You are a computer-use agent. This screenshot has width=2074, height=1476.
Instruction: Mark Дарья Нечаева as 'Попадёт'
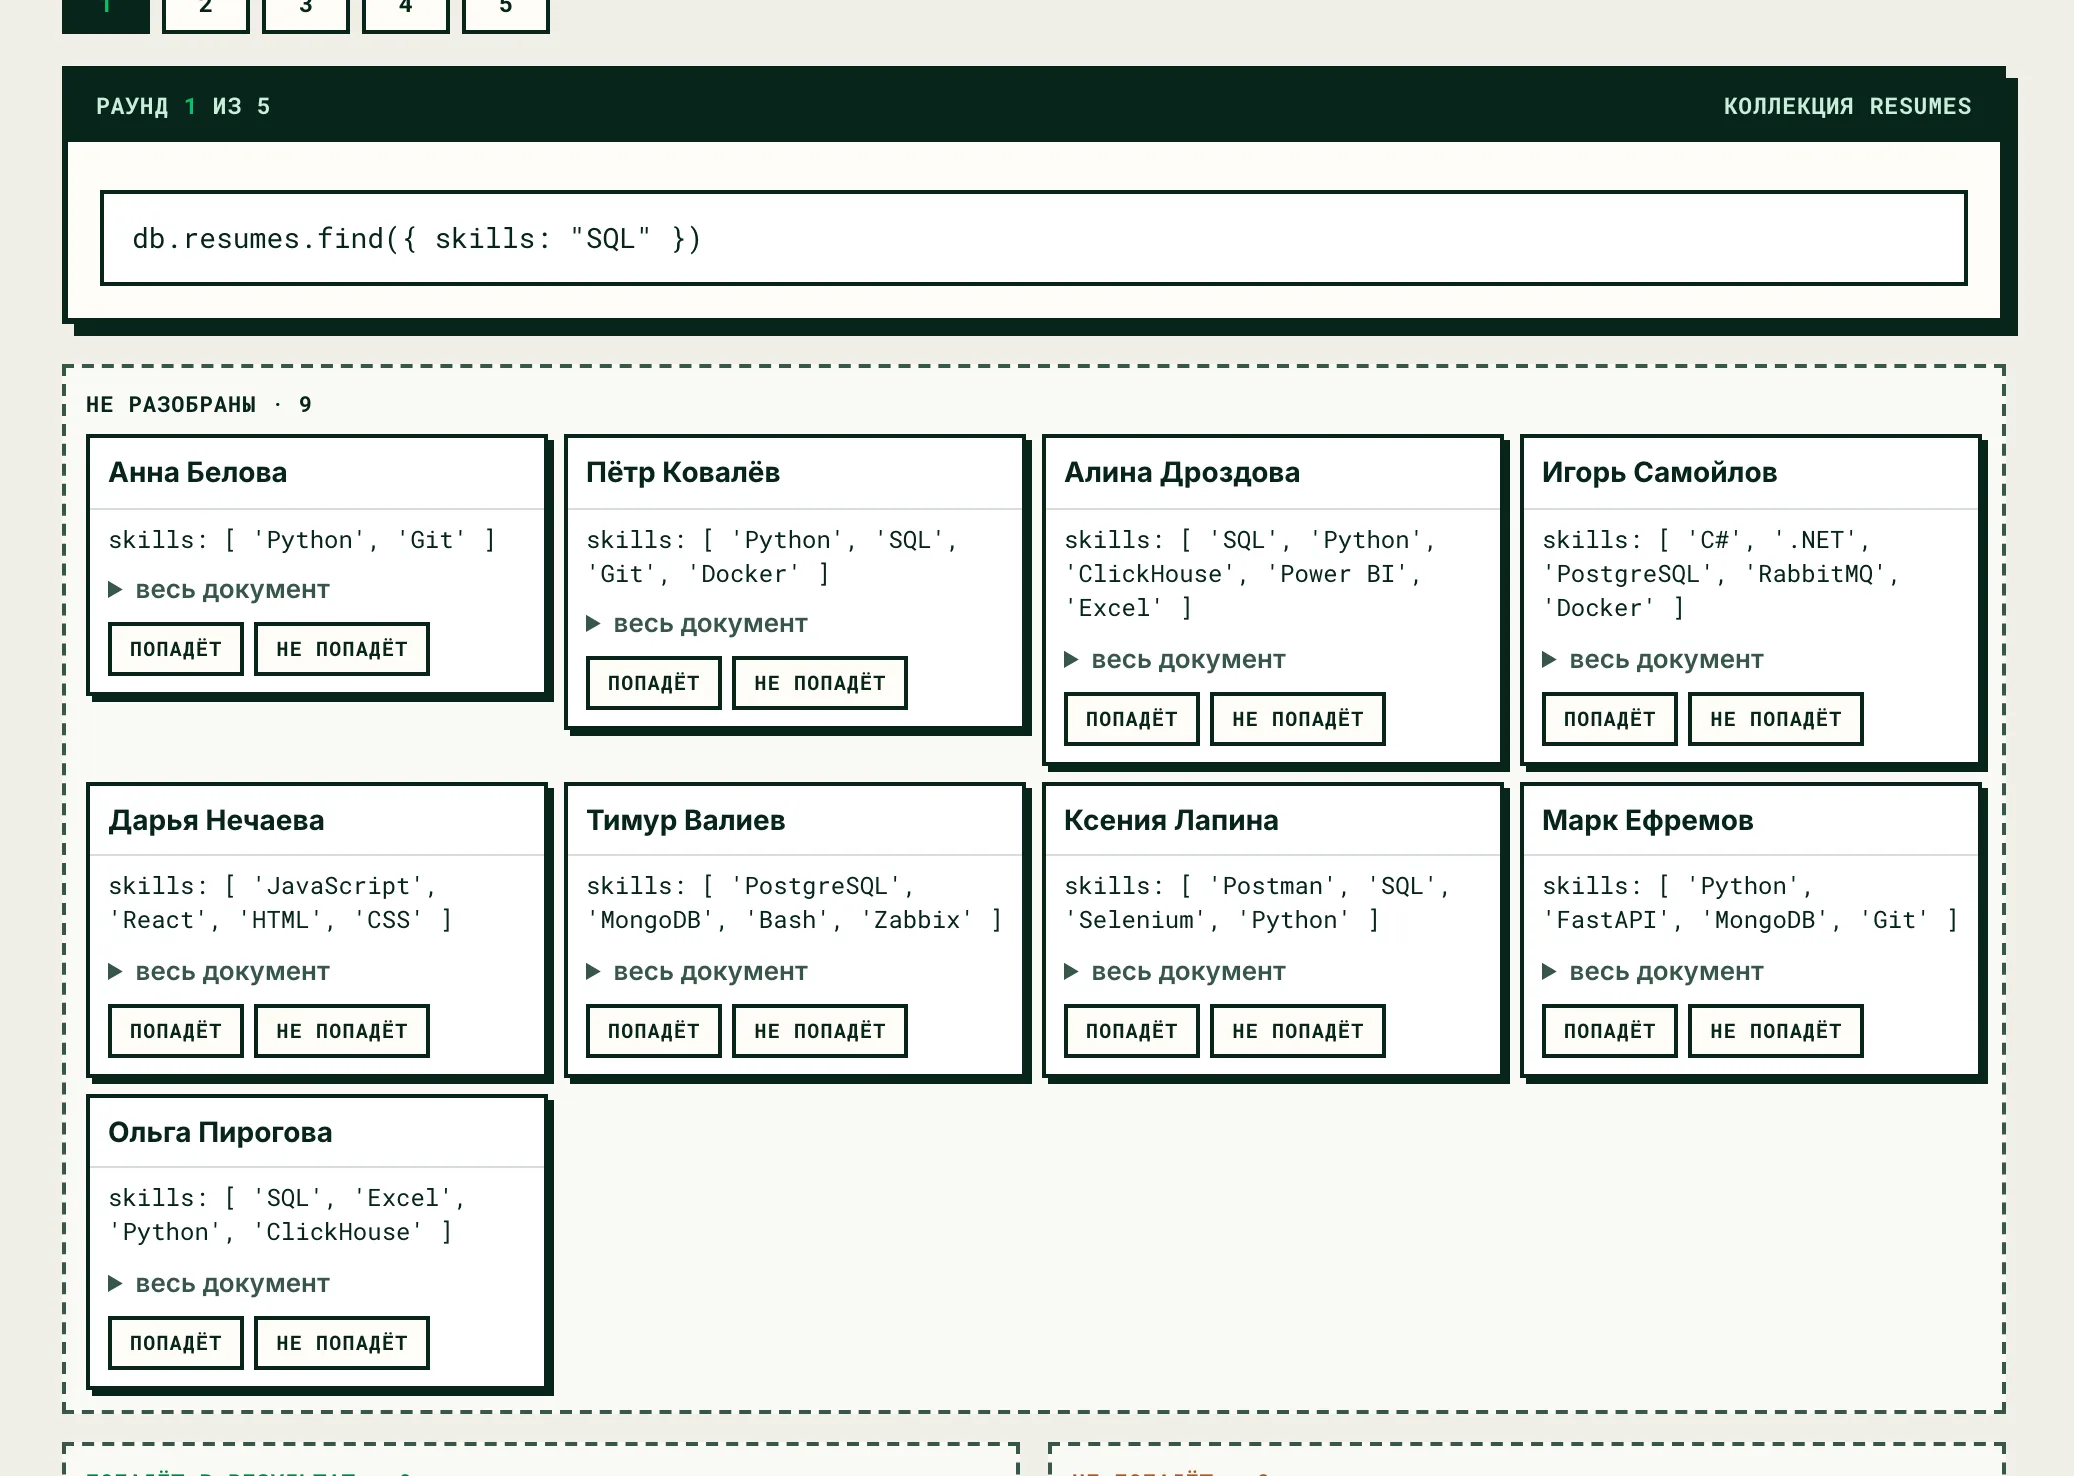pyautogui.click(x=176, y=1031)
